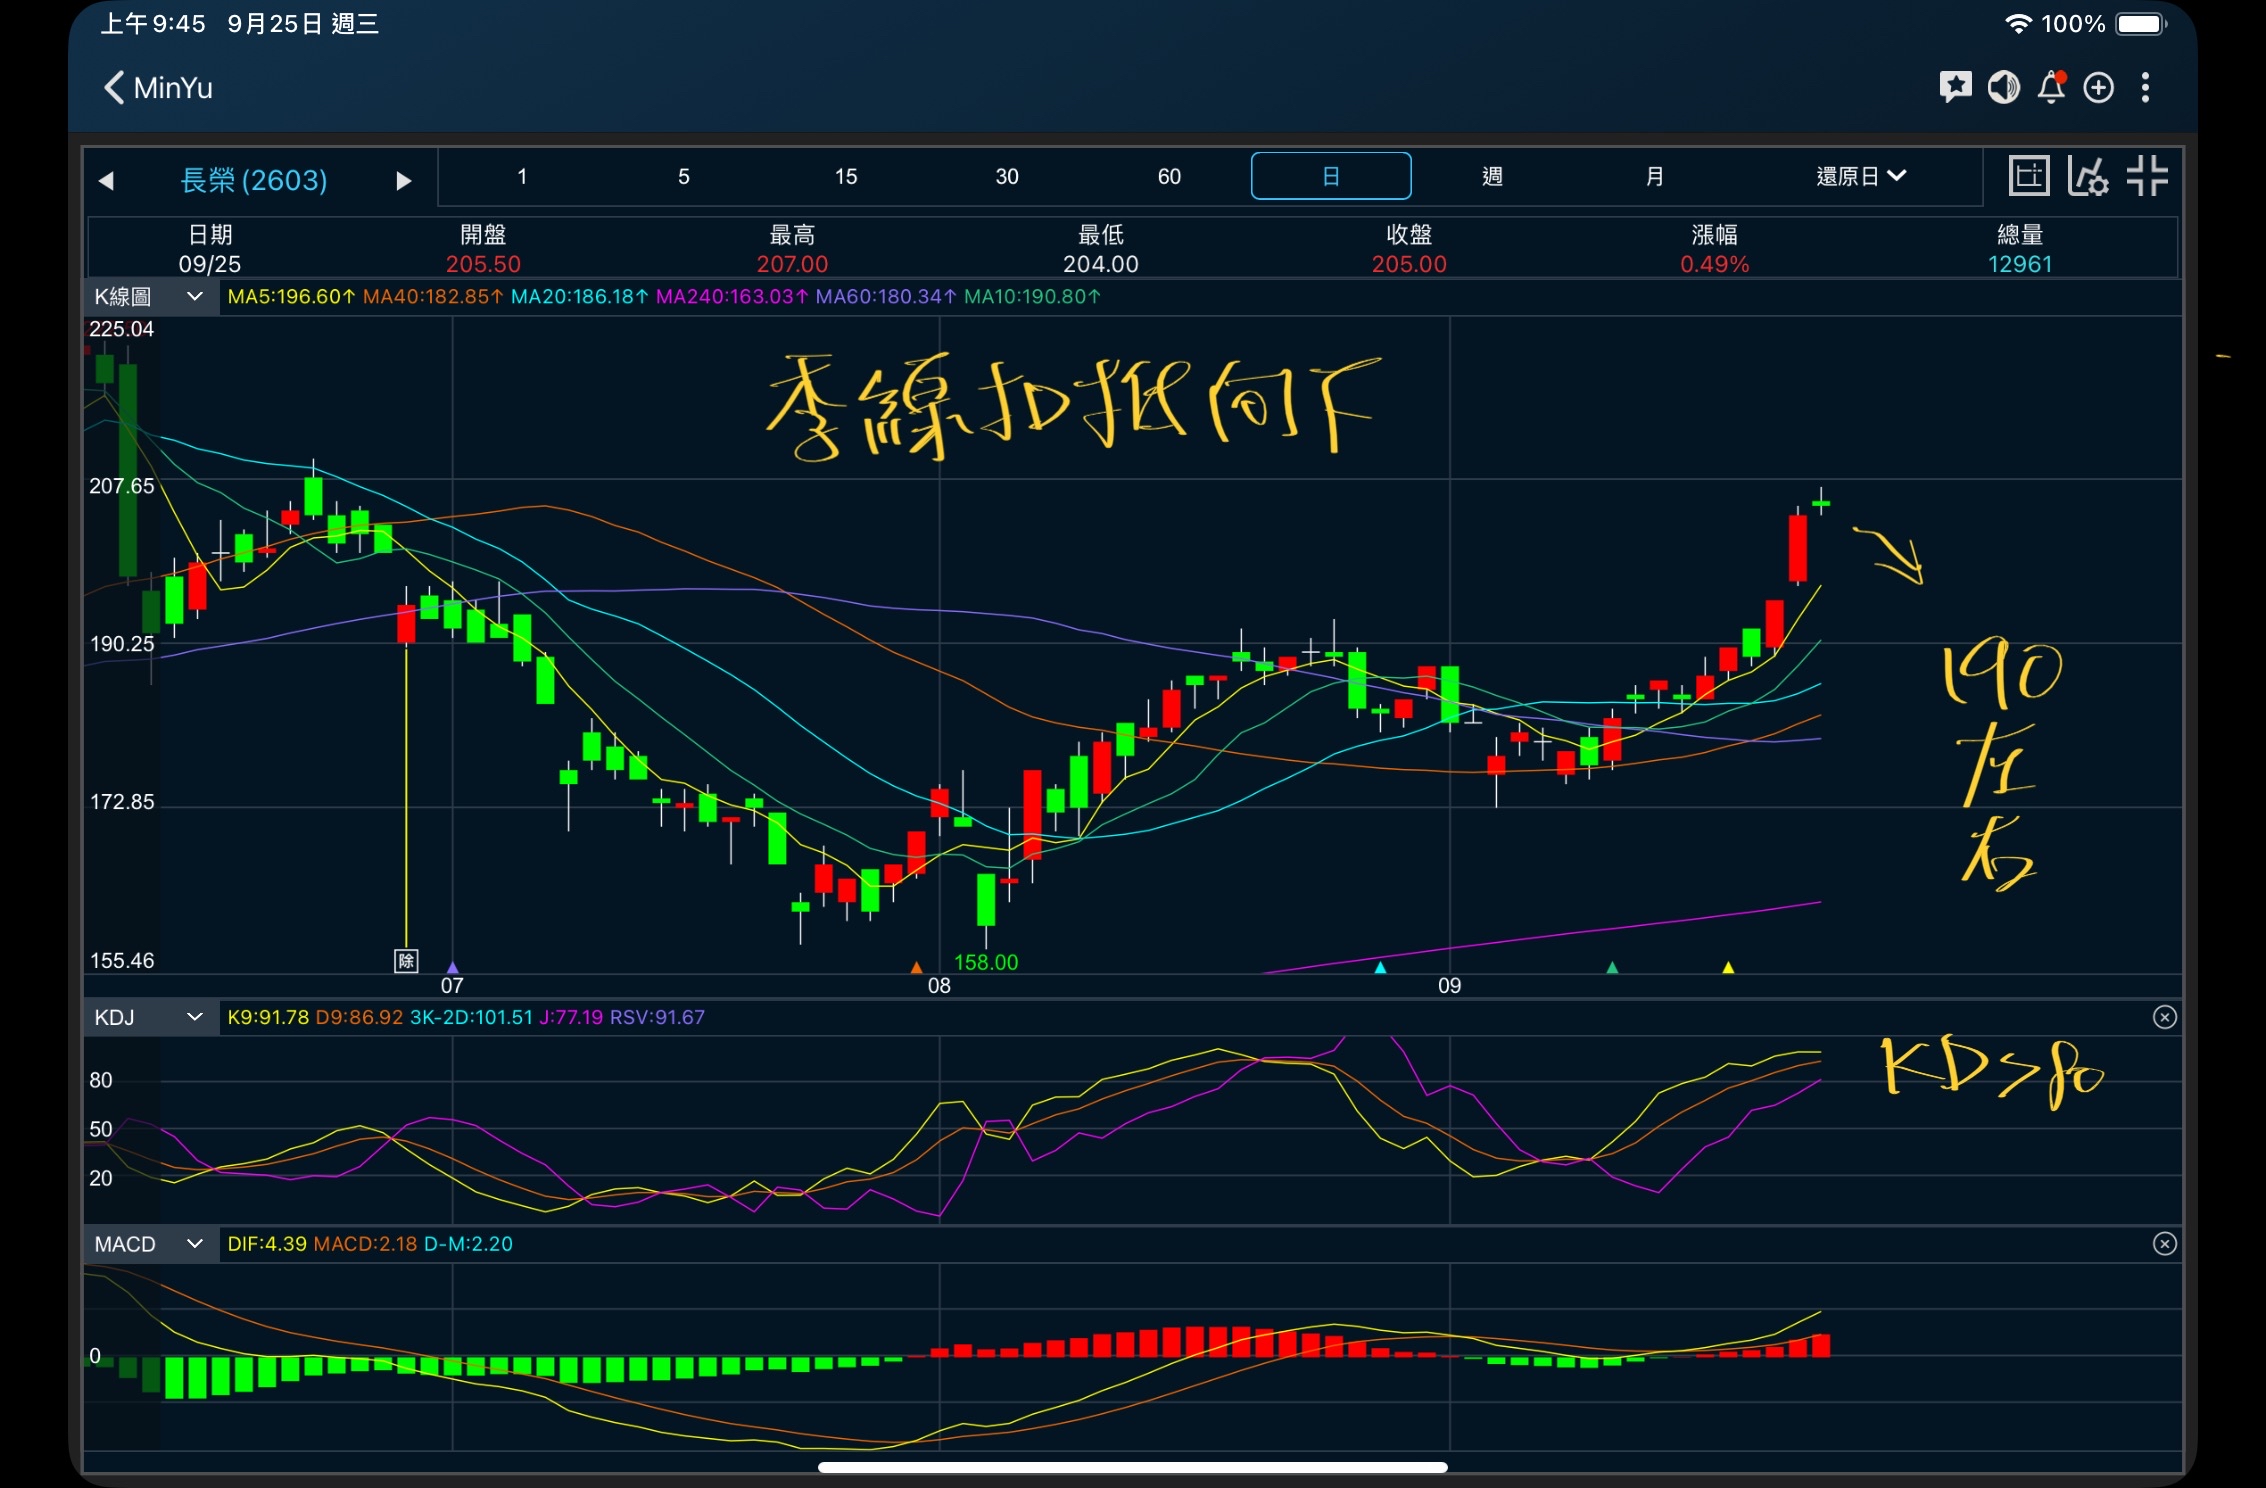Open the price alert bell icon
Viewport: 2266px width, 1488px height.
tap(2051, 88)
